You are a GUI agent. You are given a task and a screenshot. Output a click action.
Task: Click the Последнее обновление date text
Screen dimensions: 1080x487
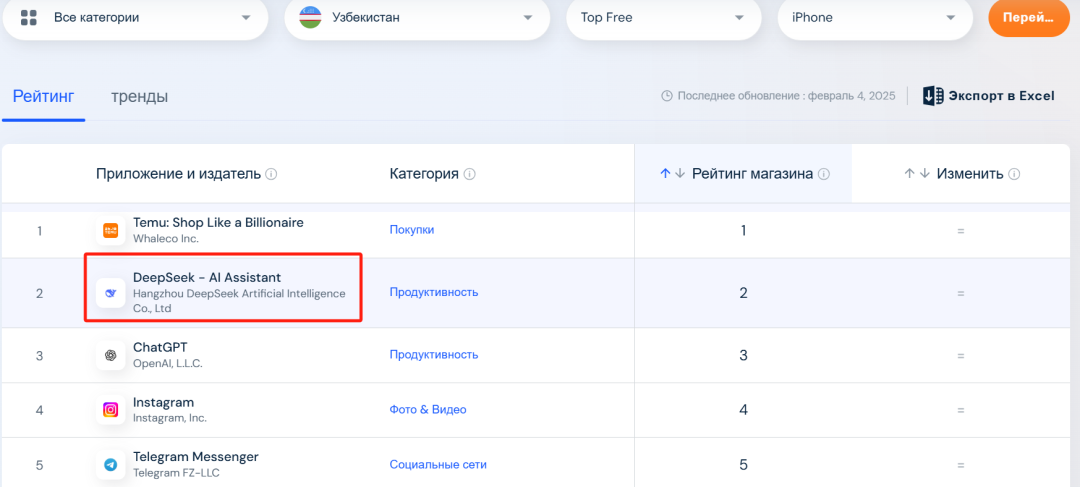tap(787, 96)
